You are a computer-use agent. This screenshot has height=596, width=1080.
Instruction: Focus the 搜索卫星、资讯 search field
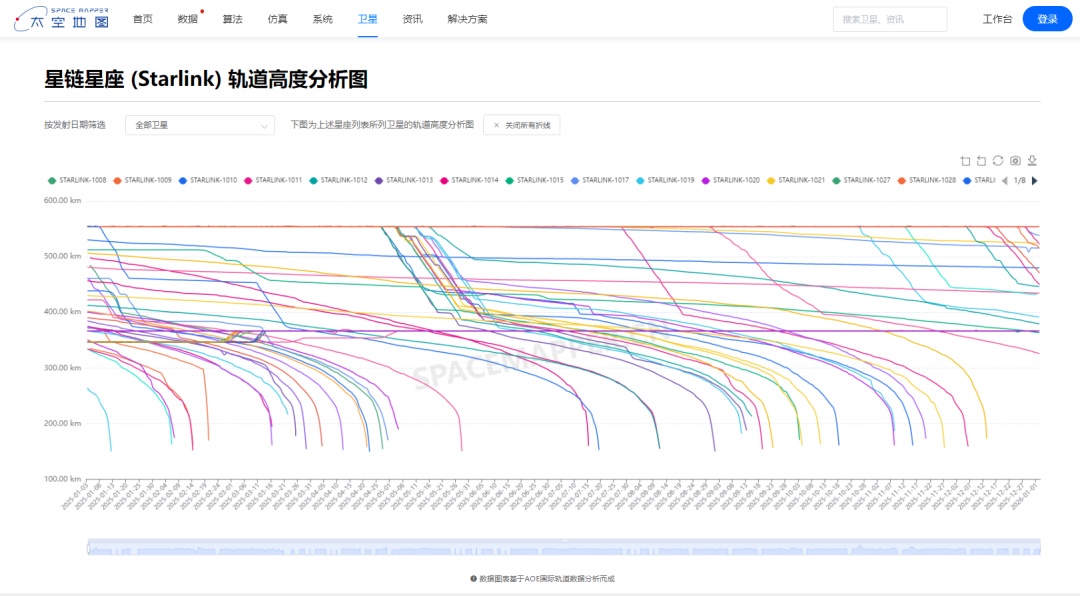[x=889, y=19]
